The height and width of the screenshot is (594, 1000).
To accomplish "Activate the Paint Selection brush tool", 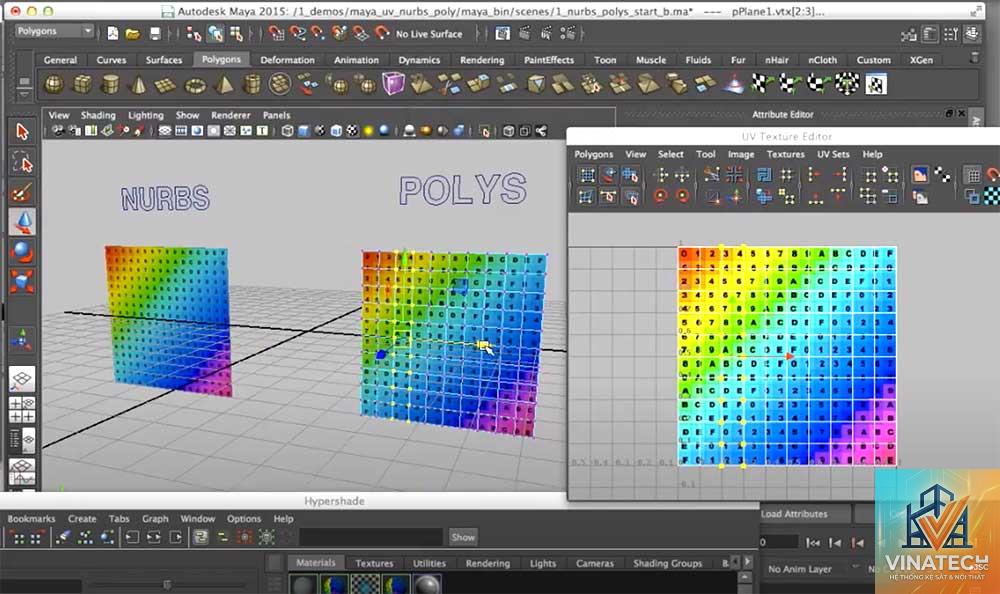I will (22, 192).
